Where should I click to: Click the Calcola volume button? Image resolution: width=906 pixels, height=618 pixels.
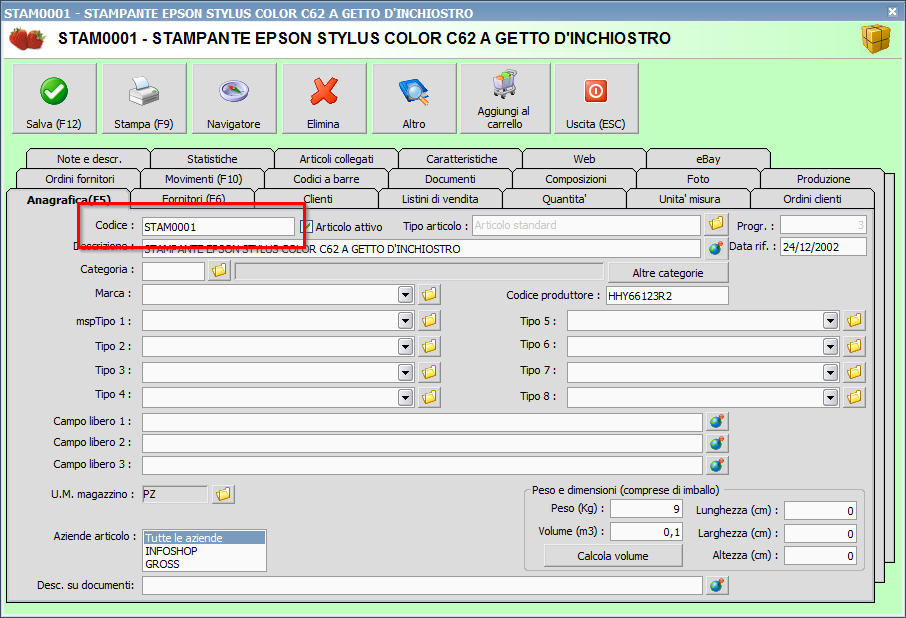click(613, 556)
